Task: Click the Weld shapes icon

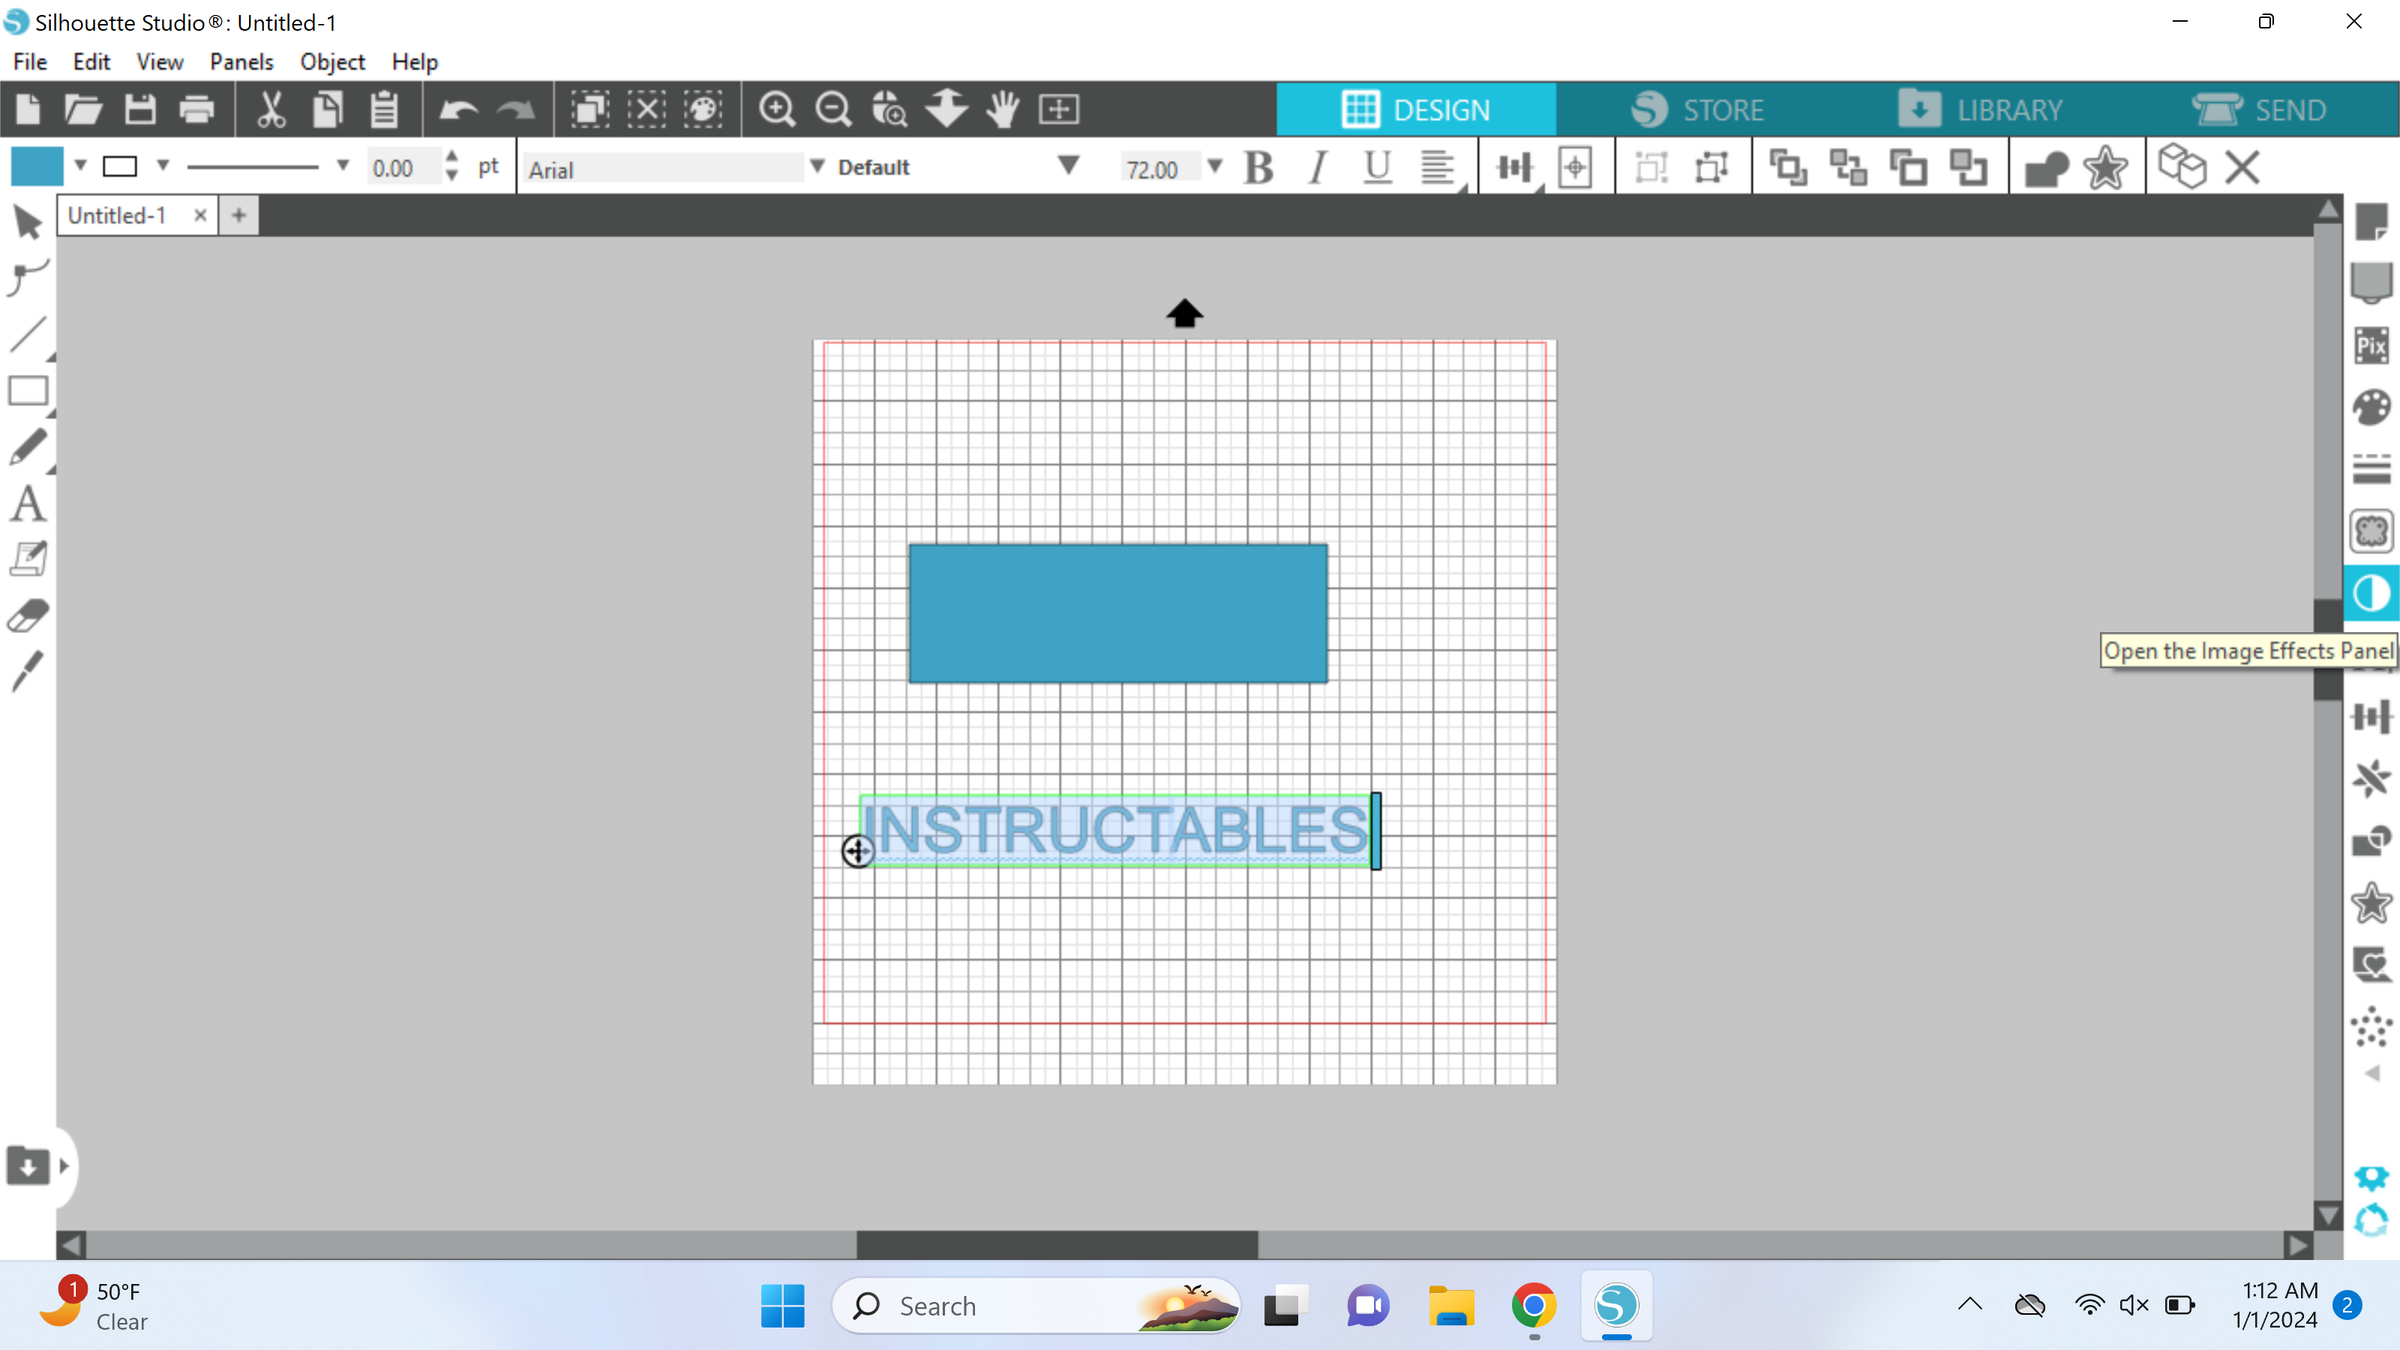Action: coord(2045,168)
